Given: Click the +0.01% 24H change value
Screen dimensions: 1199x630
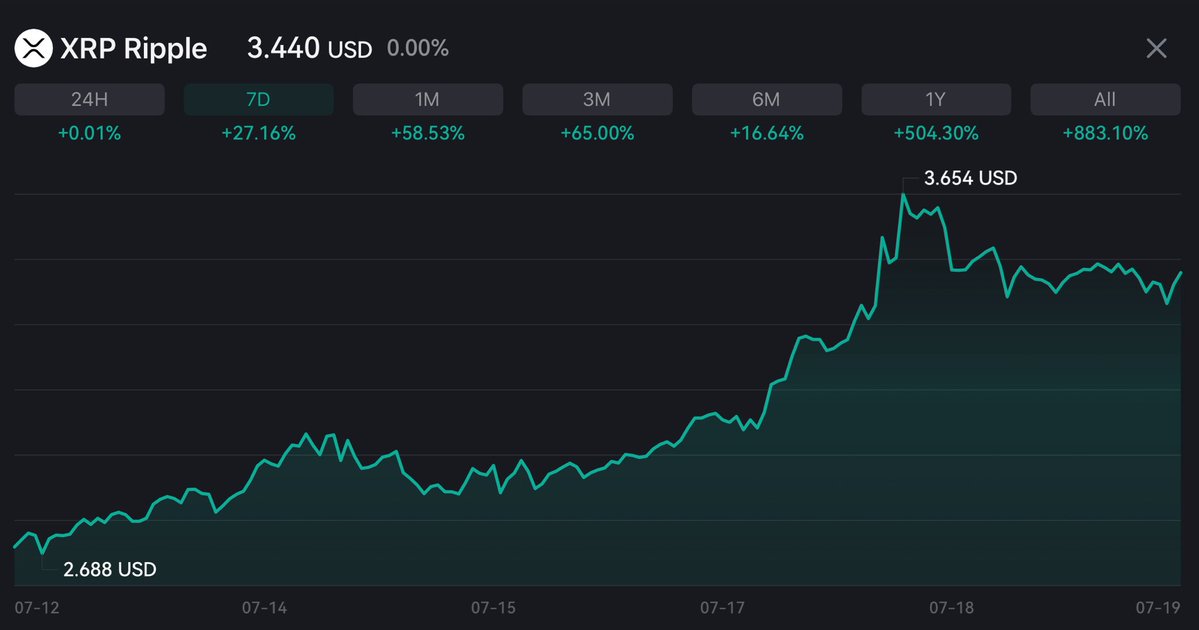Looking at the screenshot, I should click(x=89, y=133).
